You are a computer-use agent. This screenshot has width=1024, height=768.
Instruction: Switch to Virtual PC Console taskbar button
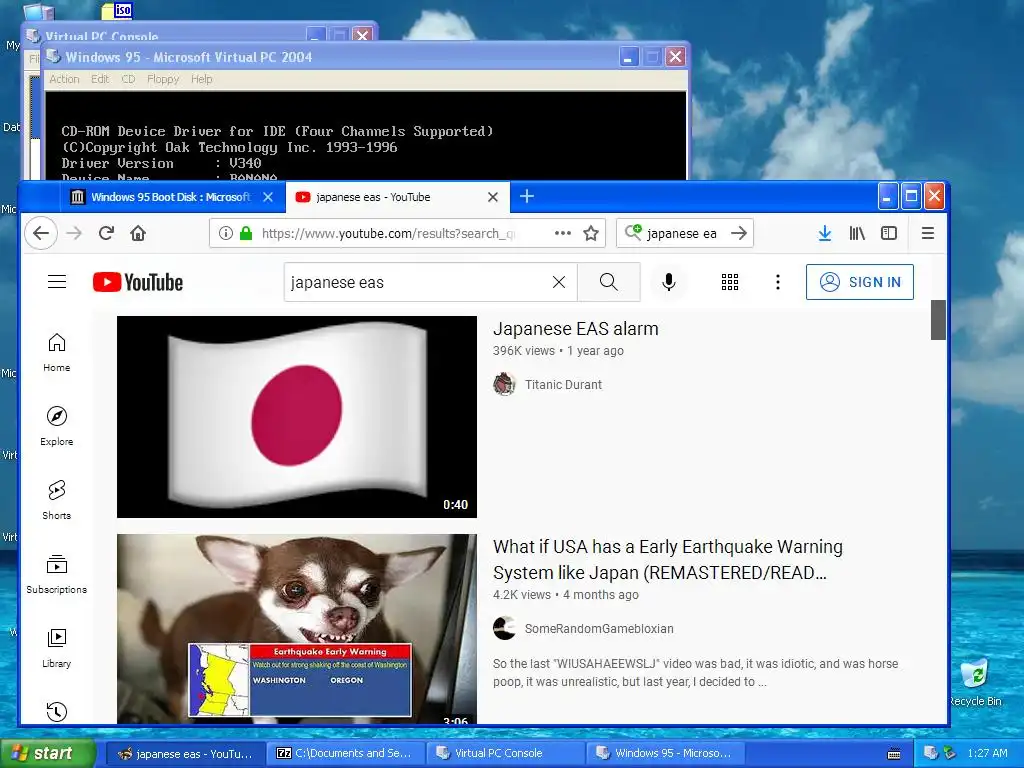[x=506, y=753]
